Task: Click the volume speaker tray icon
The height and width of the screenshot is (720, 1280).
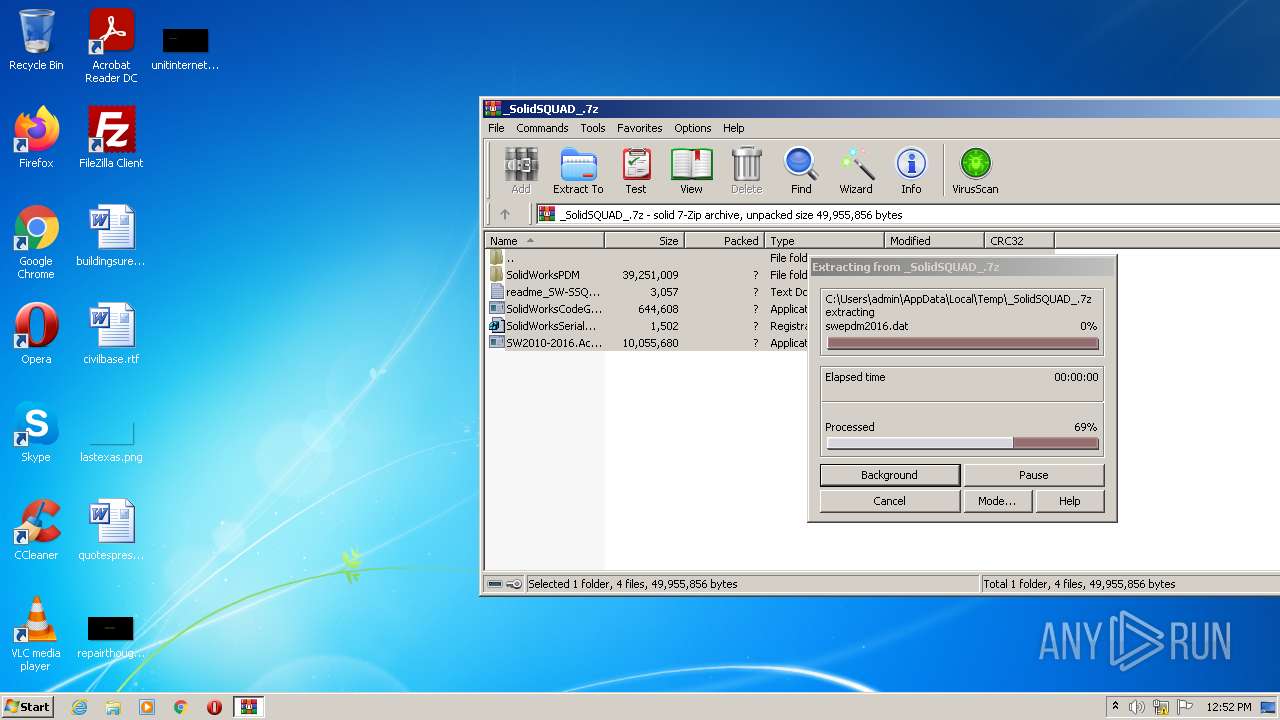Action: point(1137,707)
